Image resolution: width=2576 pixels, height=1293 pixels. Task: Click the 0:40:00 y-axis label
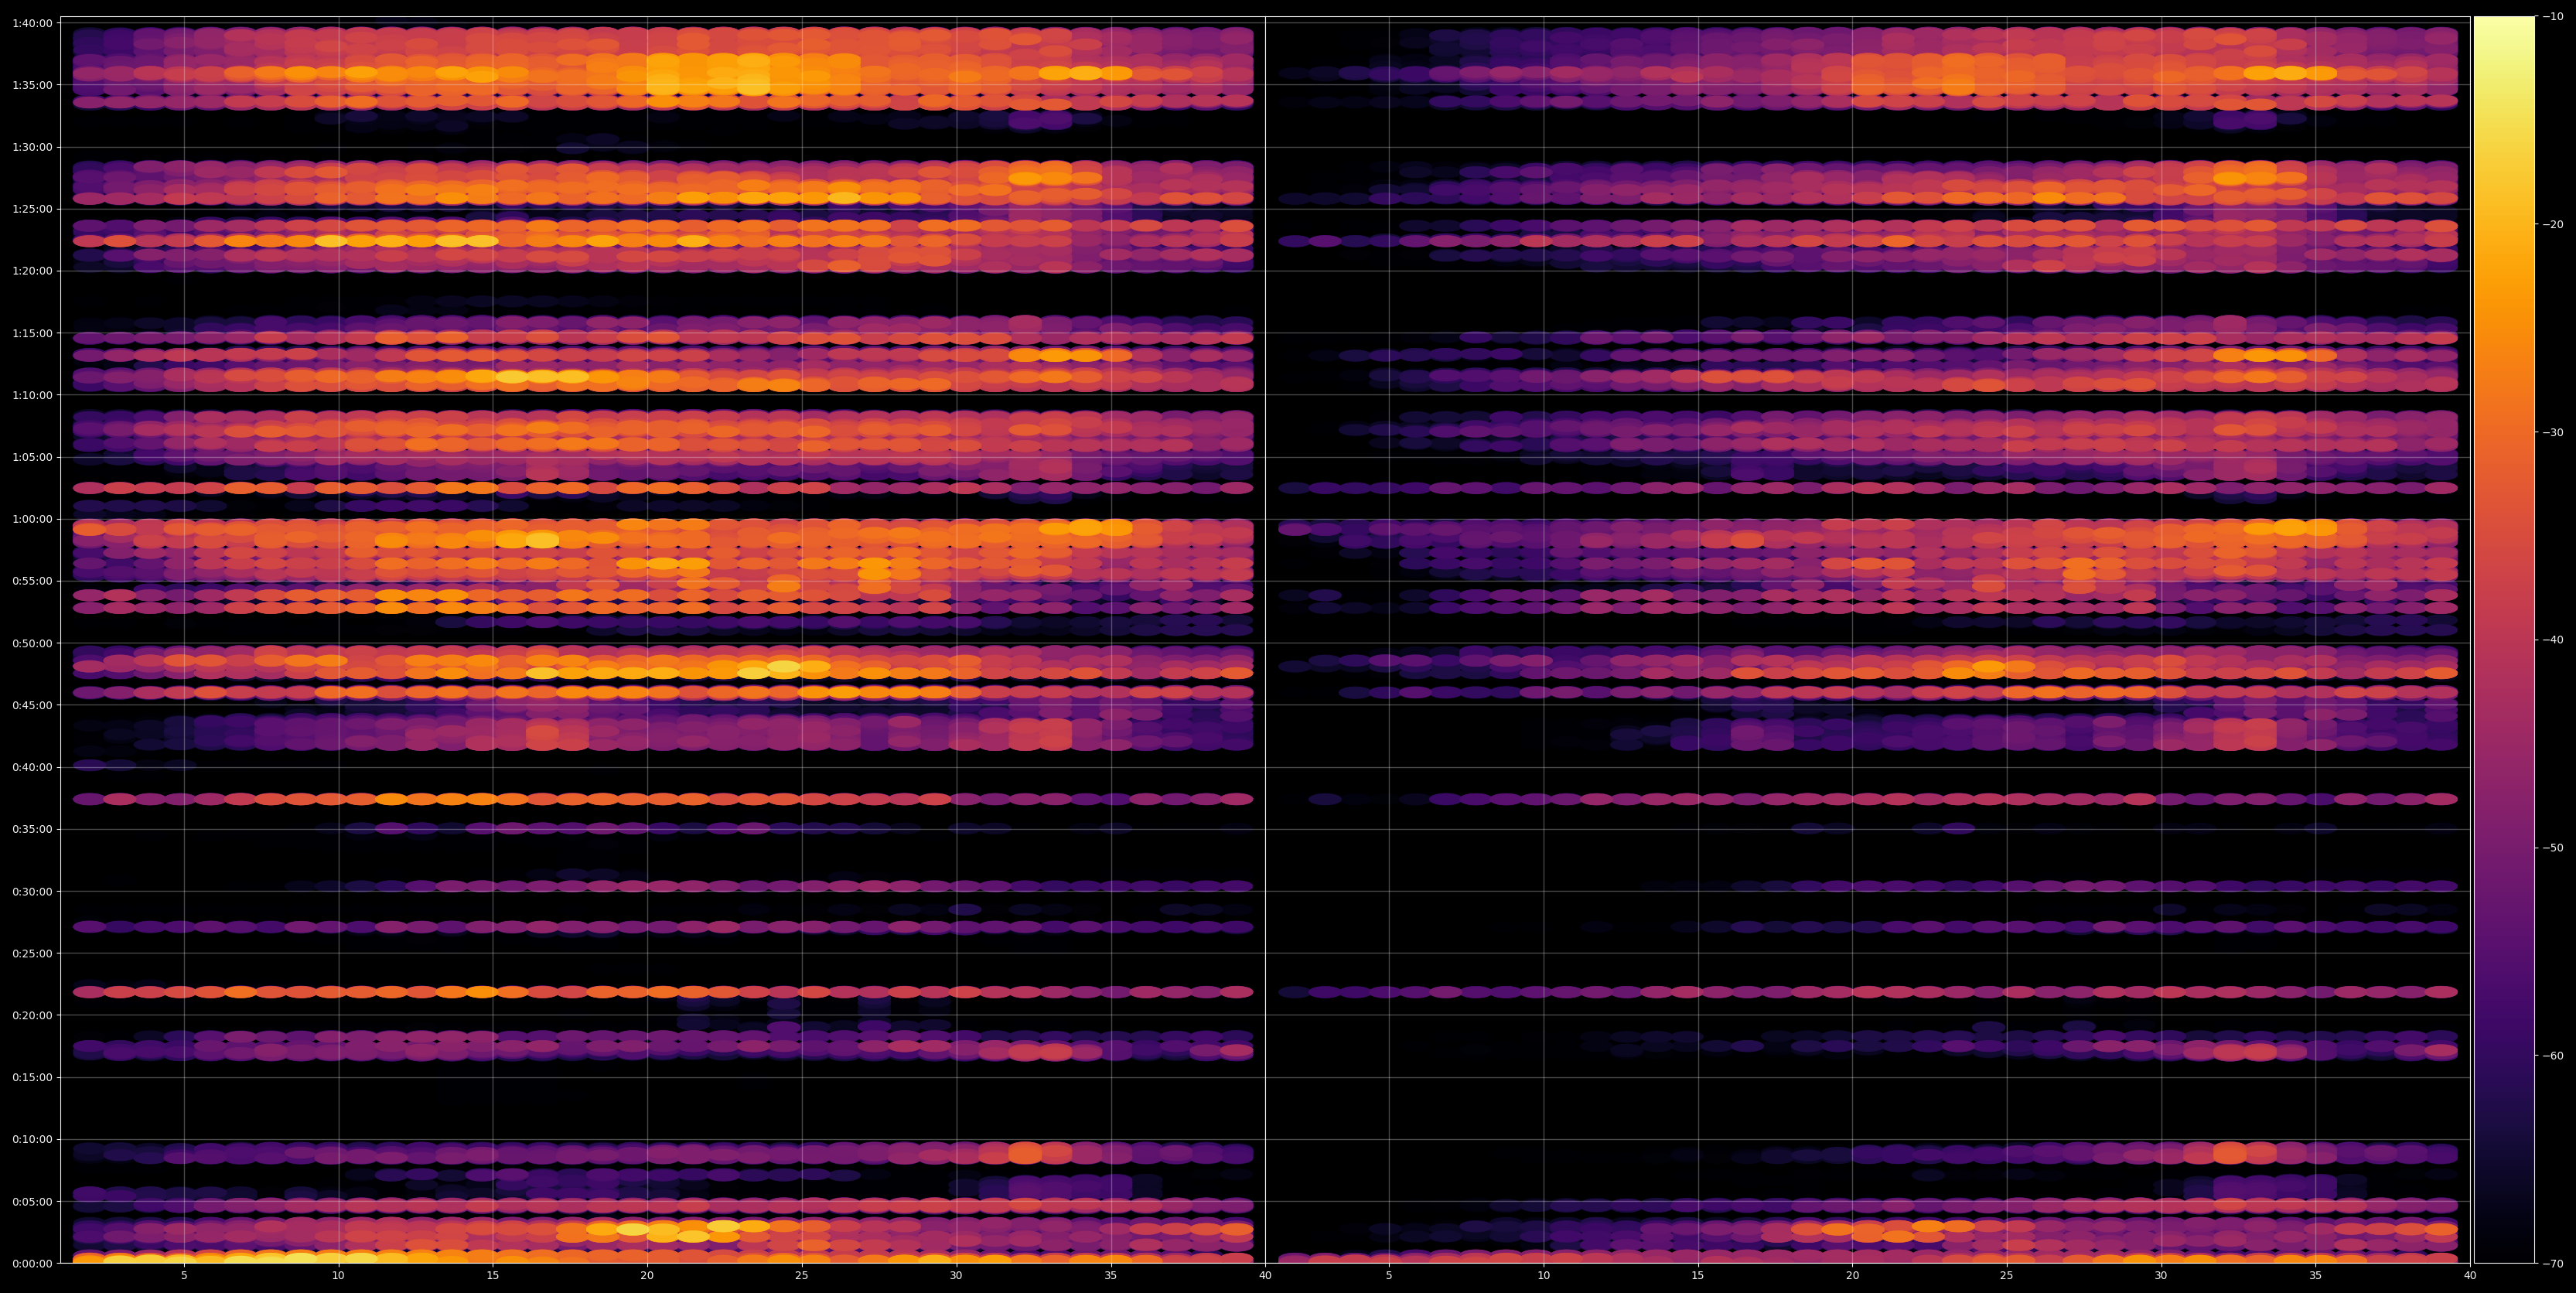point(32,767)
